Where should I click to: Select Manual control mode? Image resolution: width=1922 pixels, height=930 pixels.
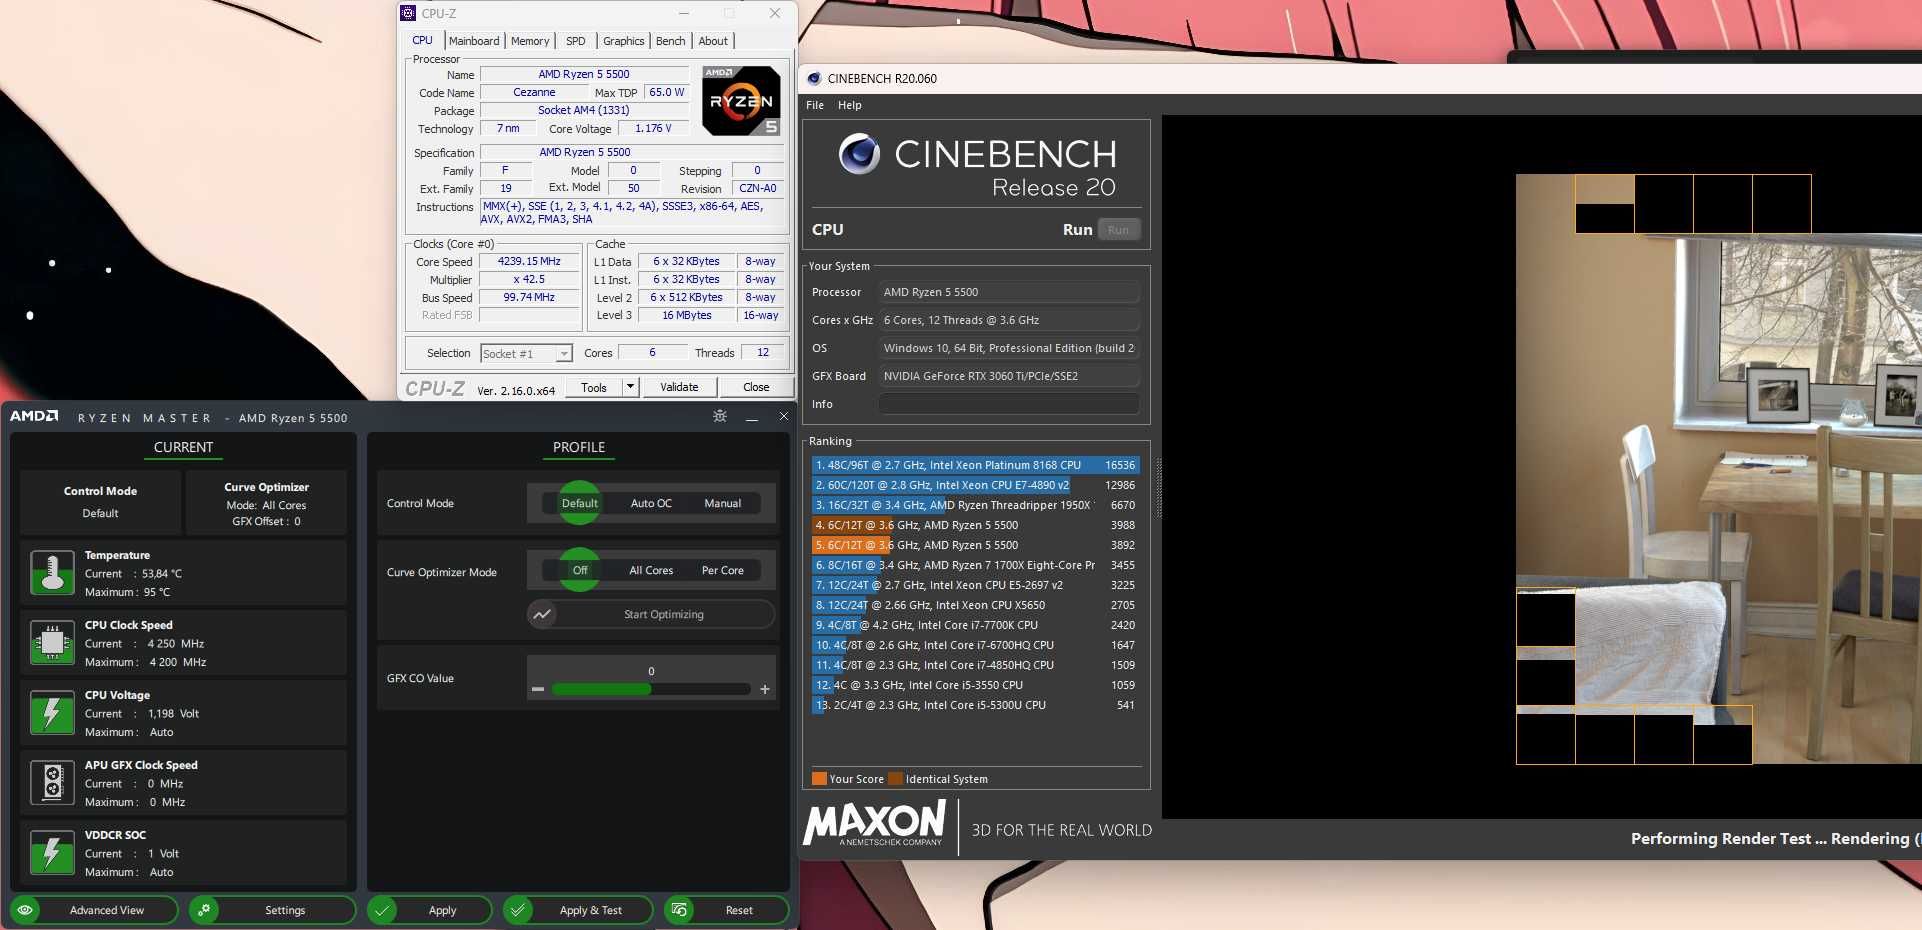723,503
